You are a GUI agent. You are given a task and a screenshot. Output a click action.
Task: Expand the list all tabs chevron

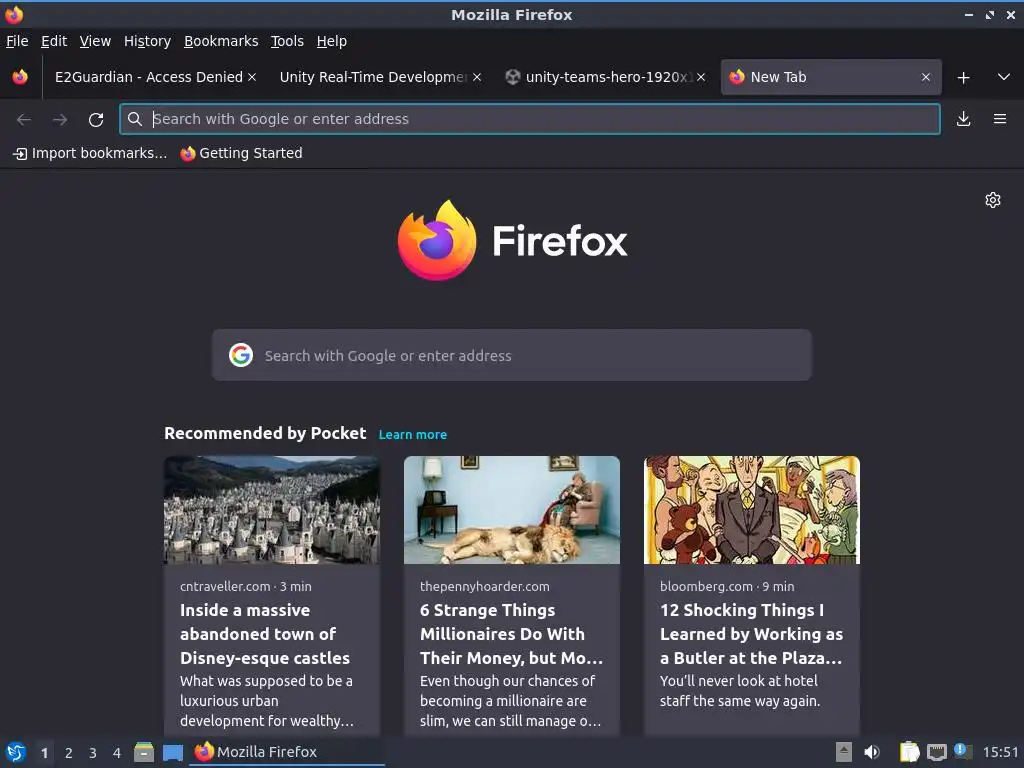[x=1004, y=77]
